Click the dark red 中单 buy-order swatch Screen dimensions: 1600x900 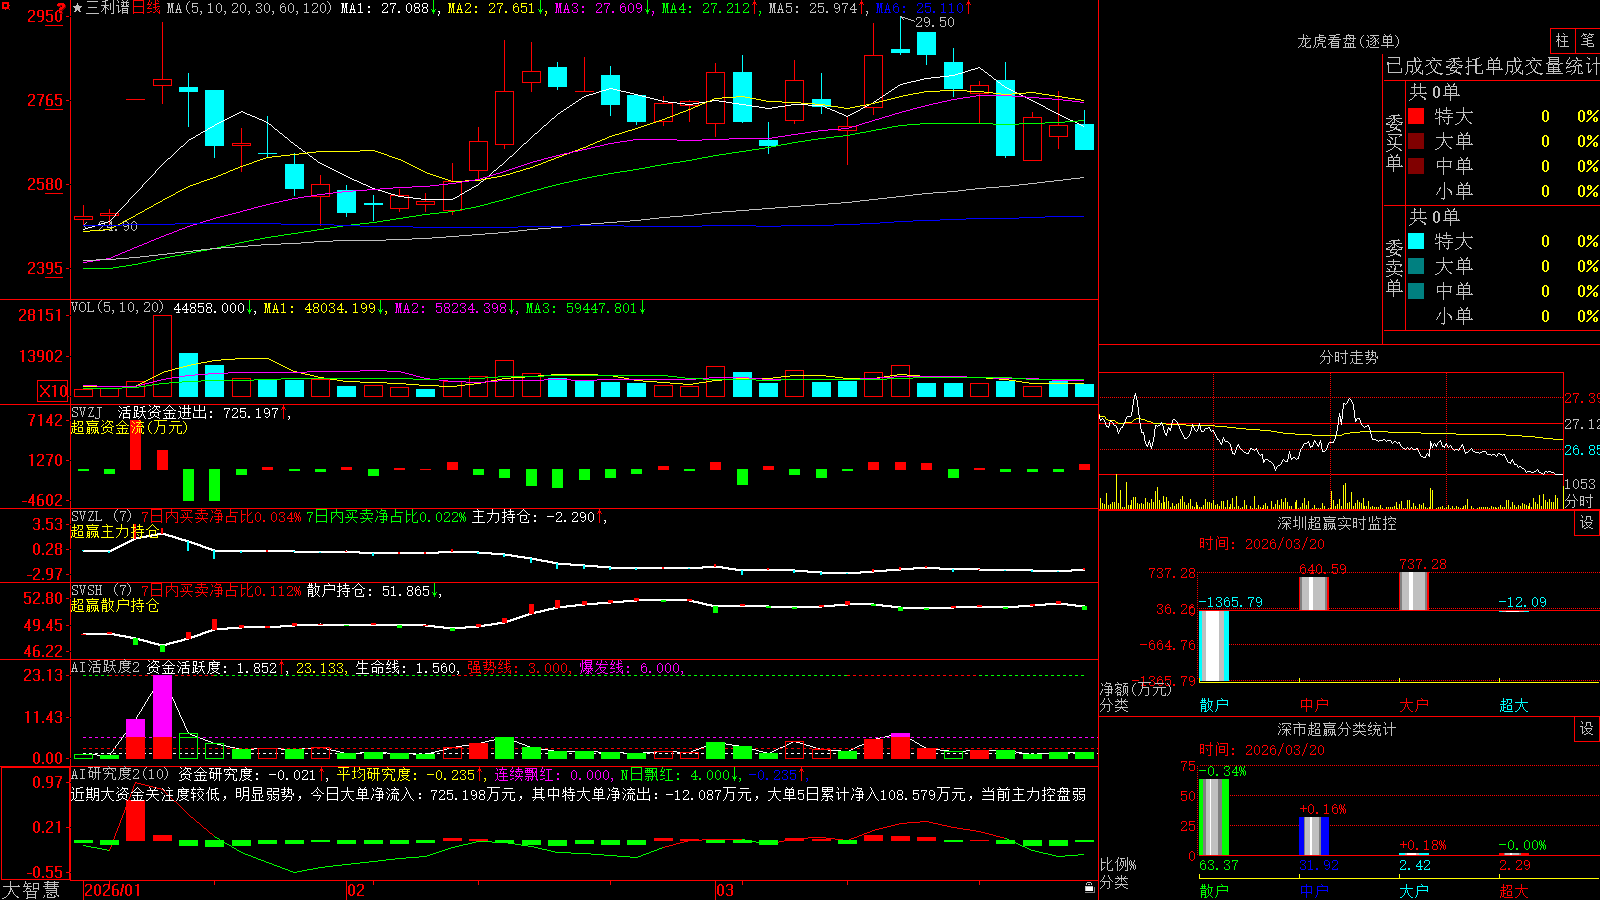[1416, 166]
